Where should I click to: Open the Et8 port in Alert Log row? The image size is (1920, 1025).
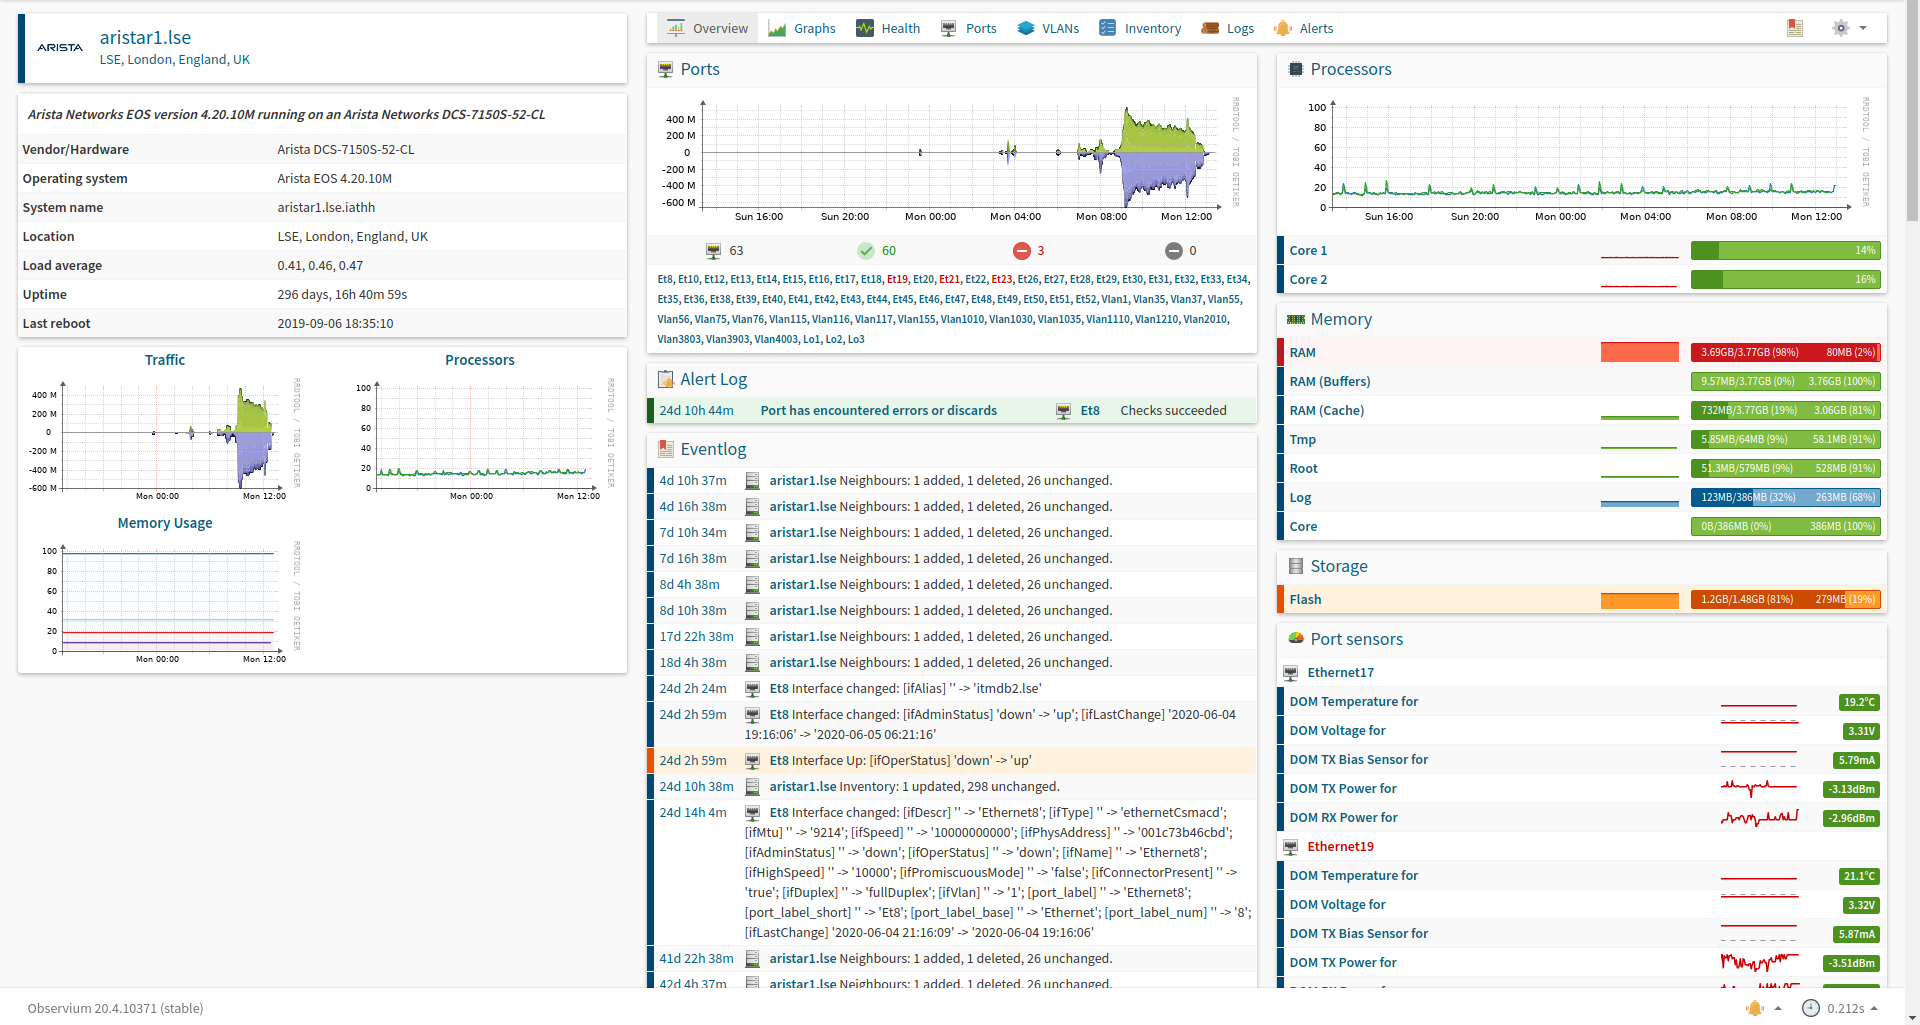1090,410
